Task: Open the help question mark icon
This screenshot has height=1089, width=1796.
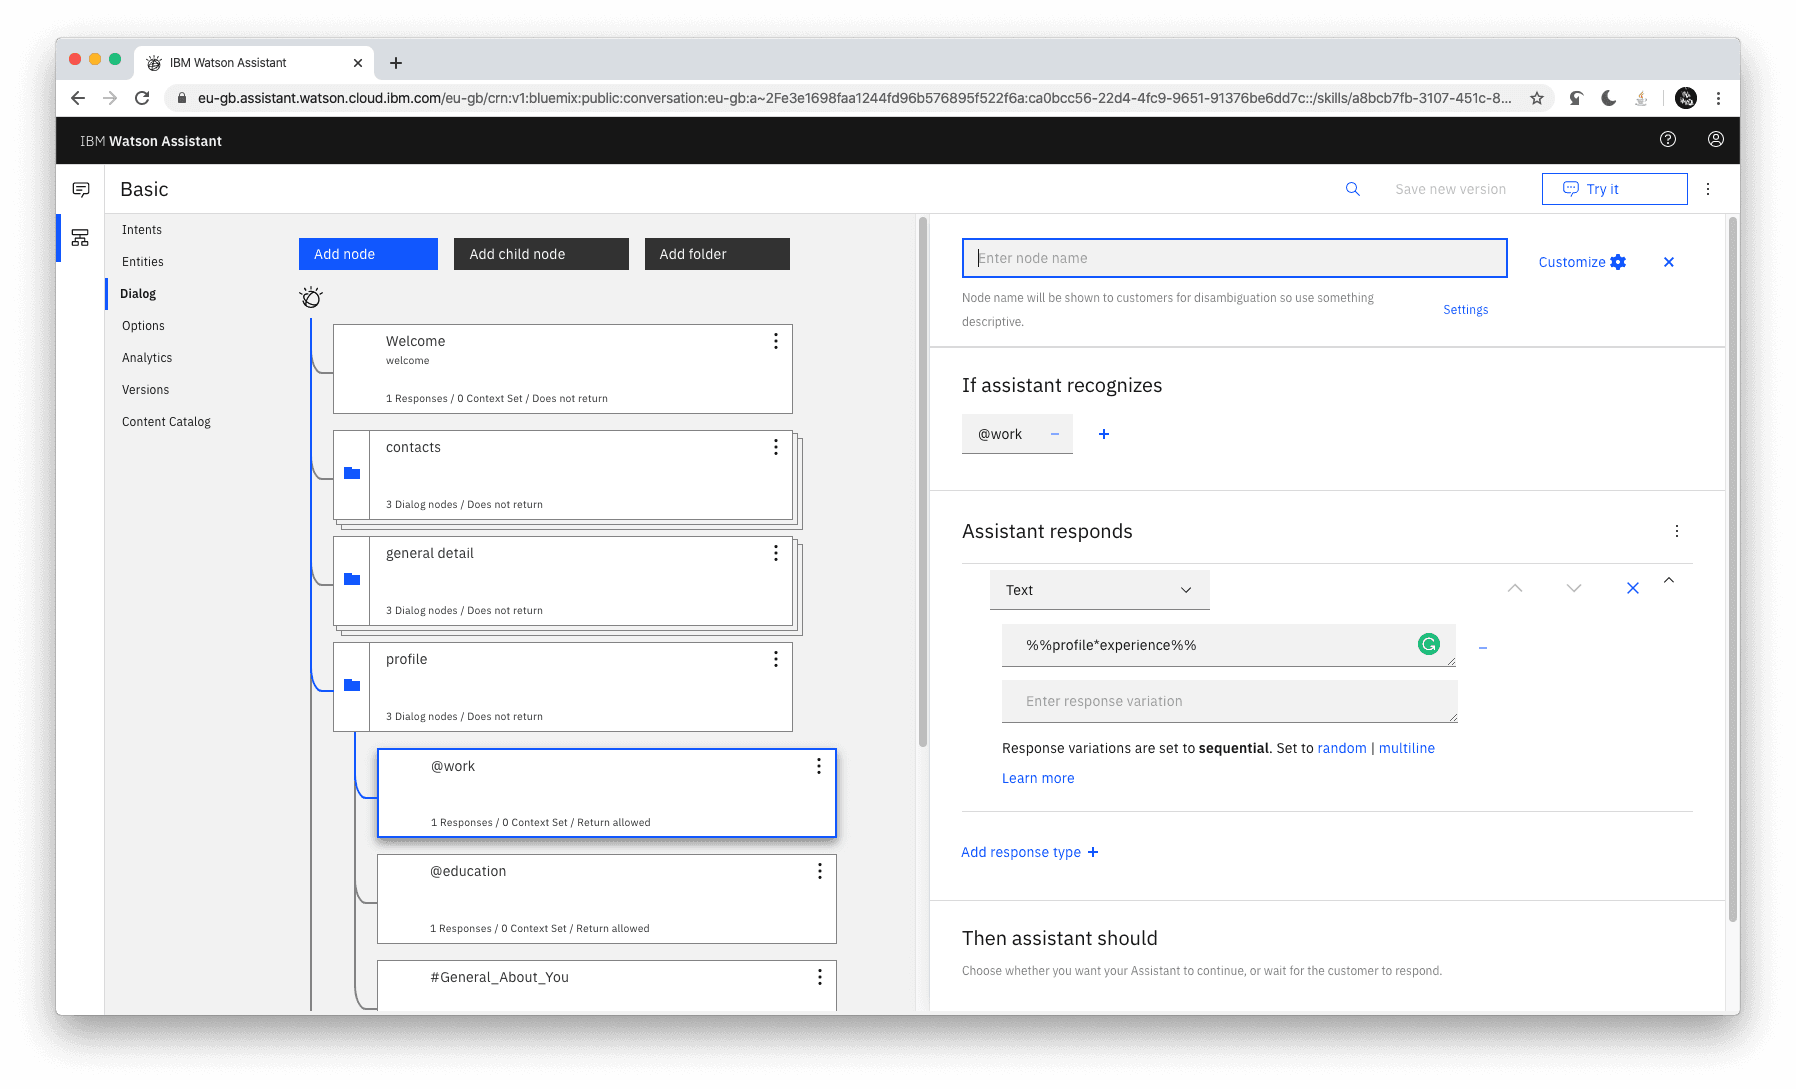Action: (1667, 139)
